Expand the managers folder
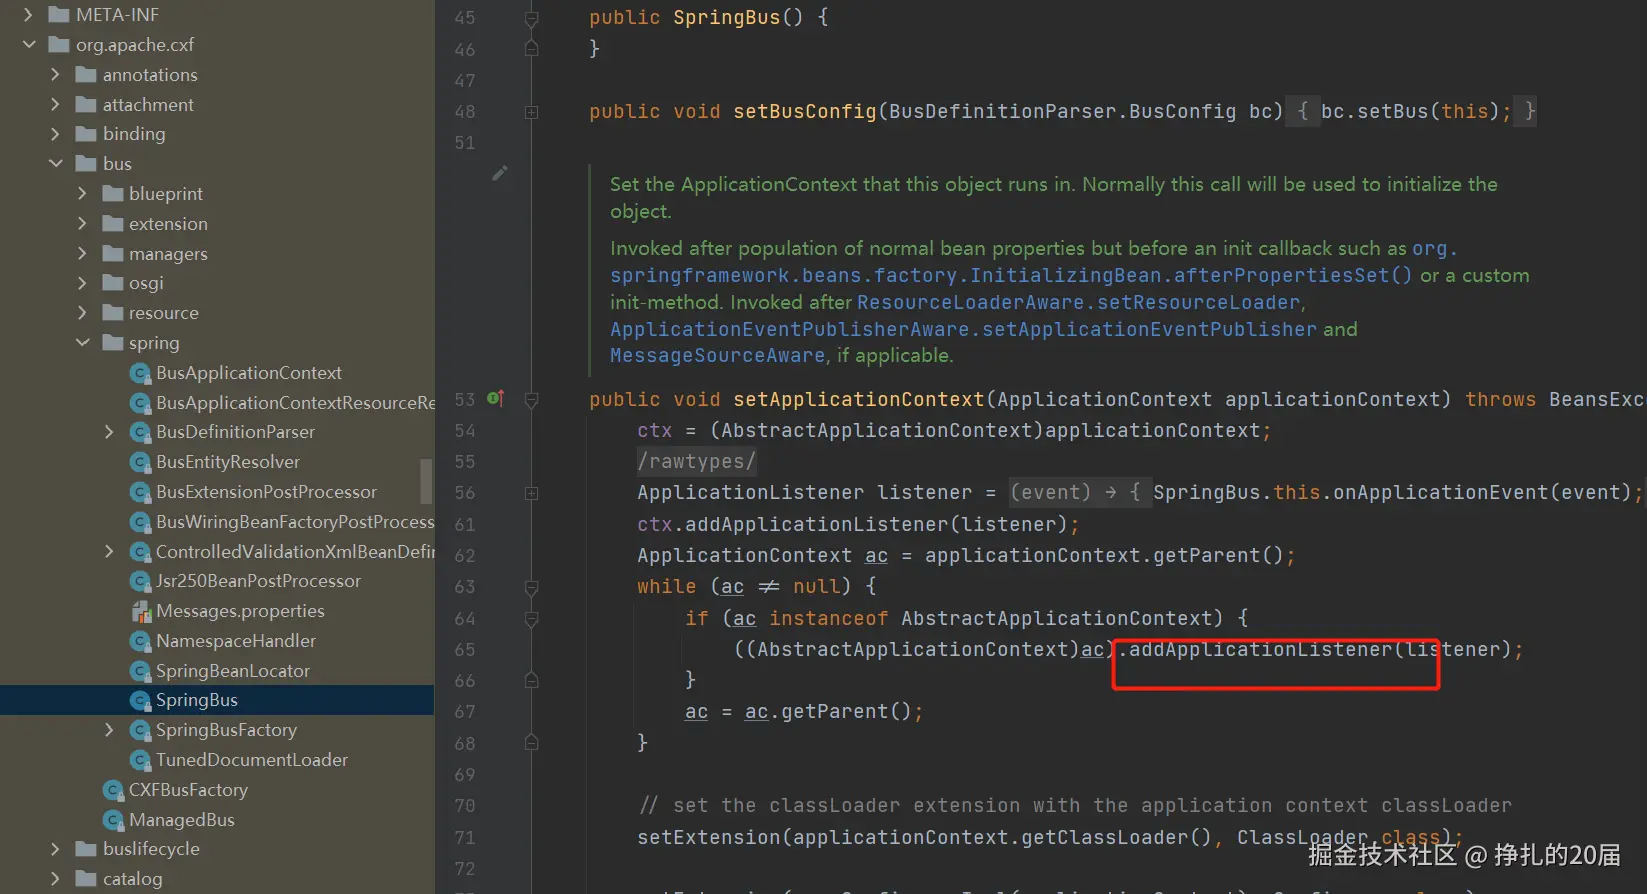Screen dimensions: 1647x894 pyautogui.click(x=82, y=254)
